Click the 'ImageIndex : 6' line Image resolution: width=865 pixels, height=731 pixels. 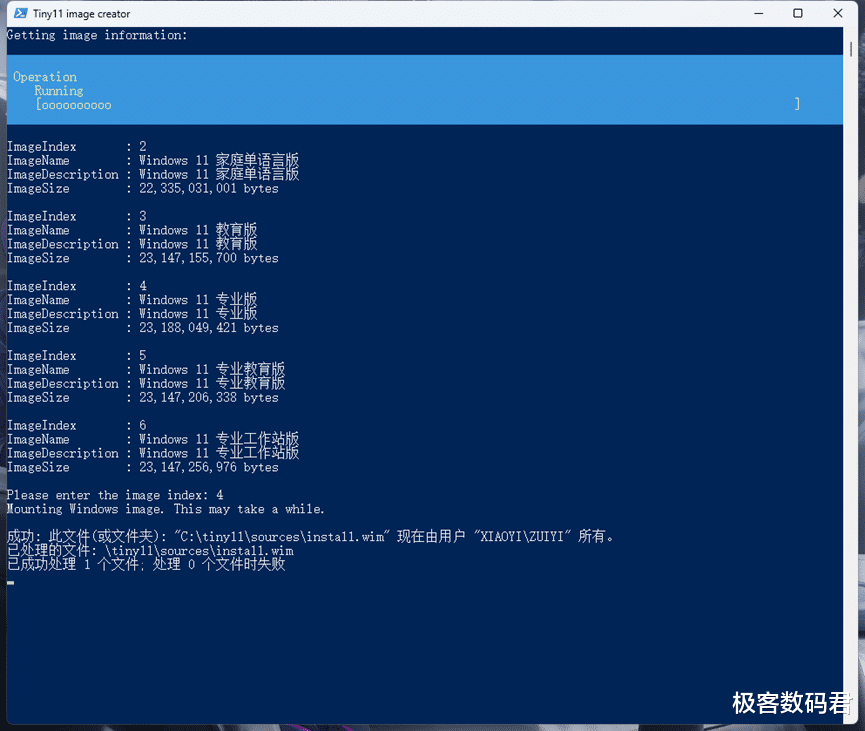(77, 425)
